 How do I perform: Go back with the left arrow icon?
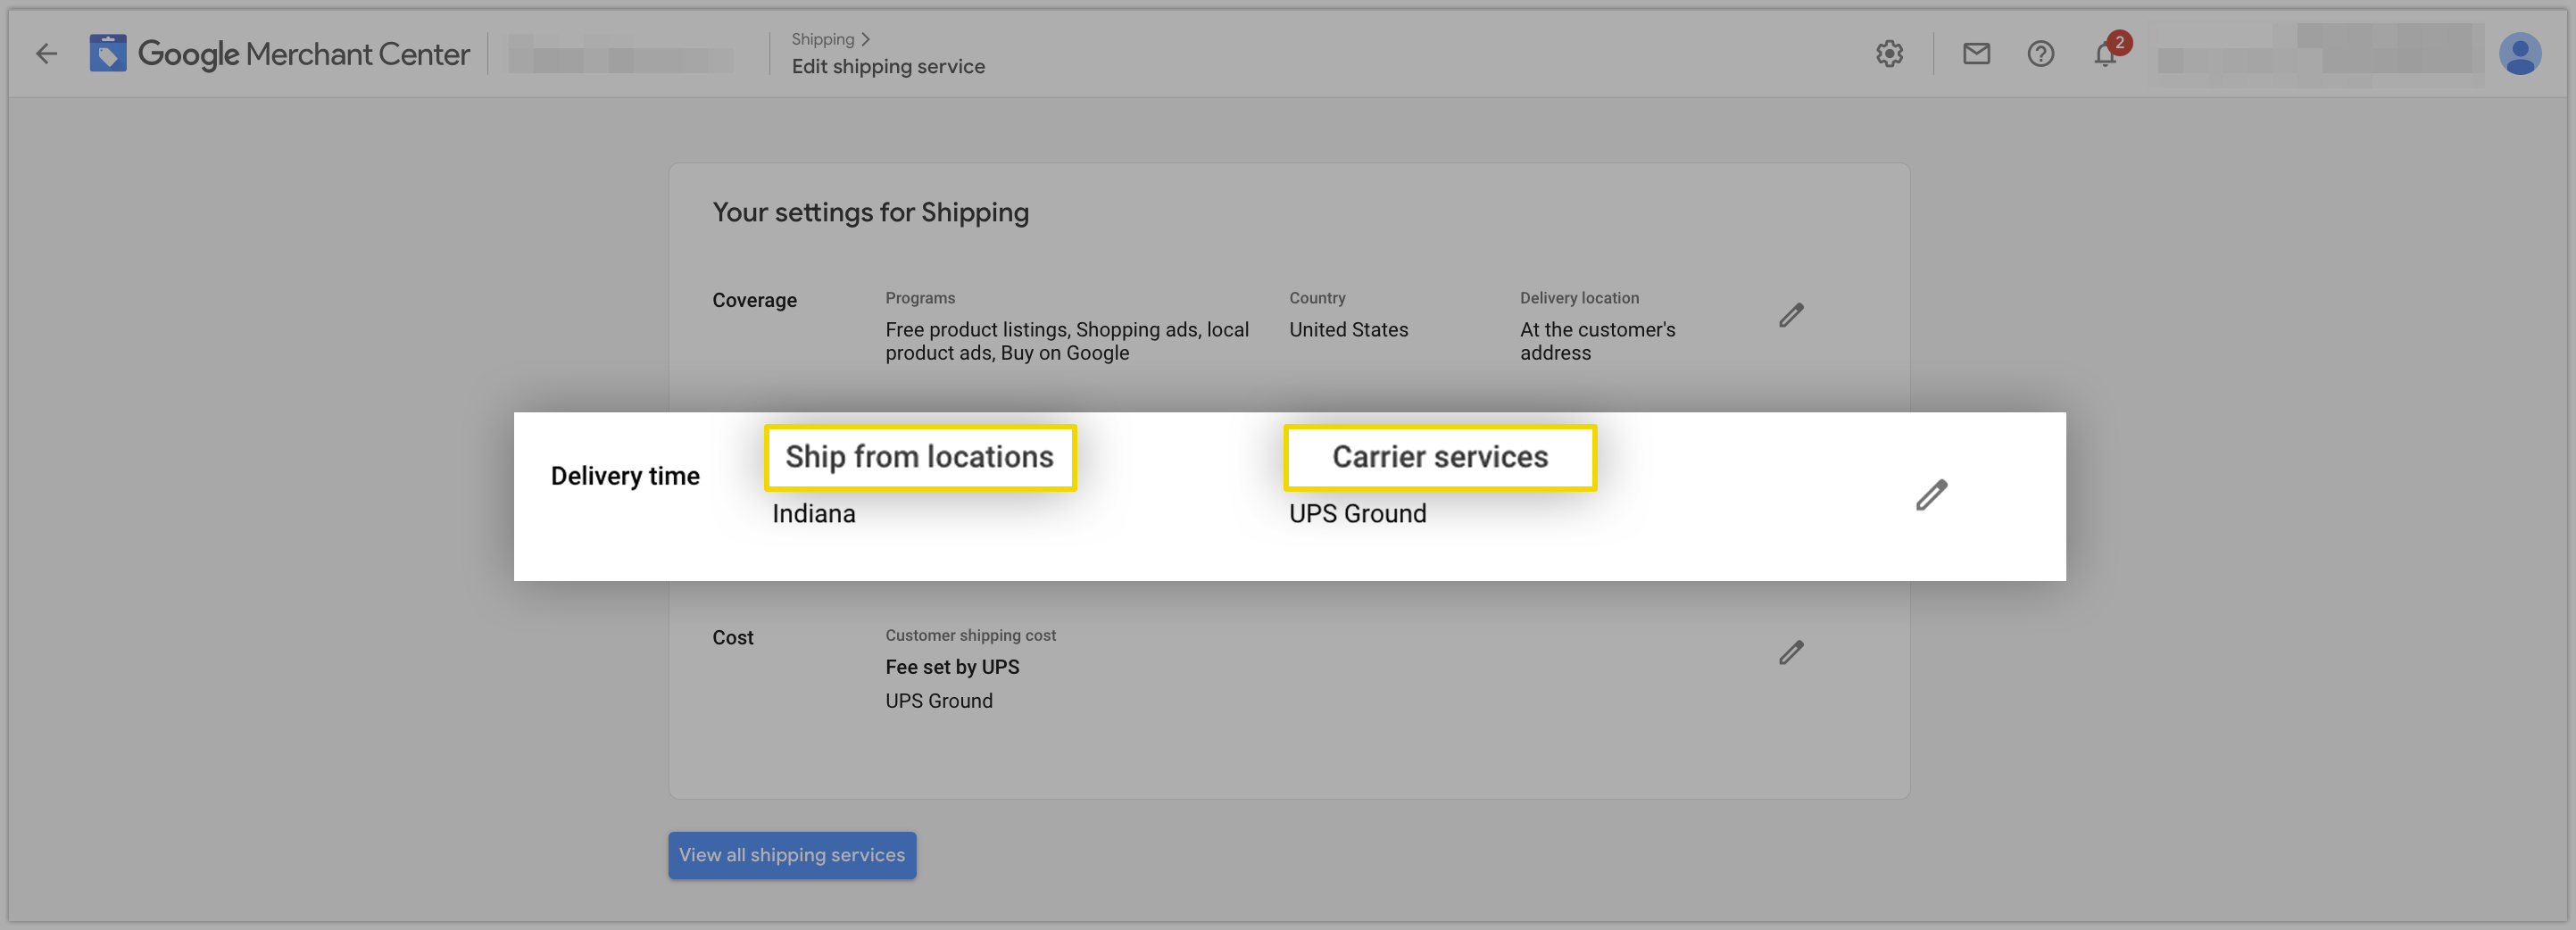pyautogui.click(x=46, y=54)
